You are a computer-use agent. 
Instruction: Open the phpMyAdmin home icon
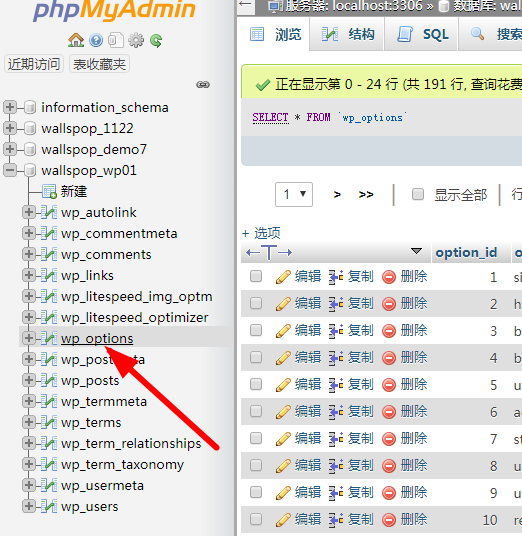[76, 40]
